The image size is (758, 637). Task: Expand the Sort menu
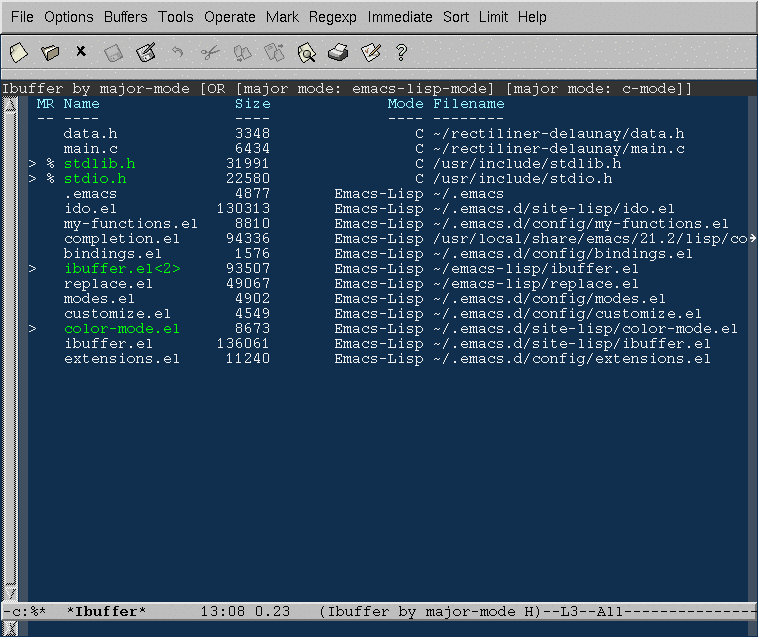456,17
